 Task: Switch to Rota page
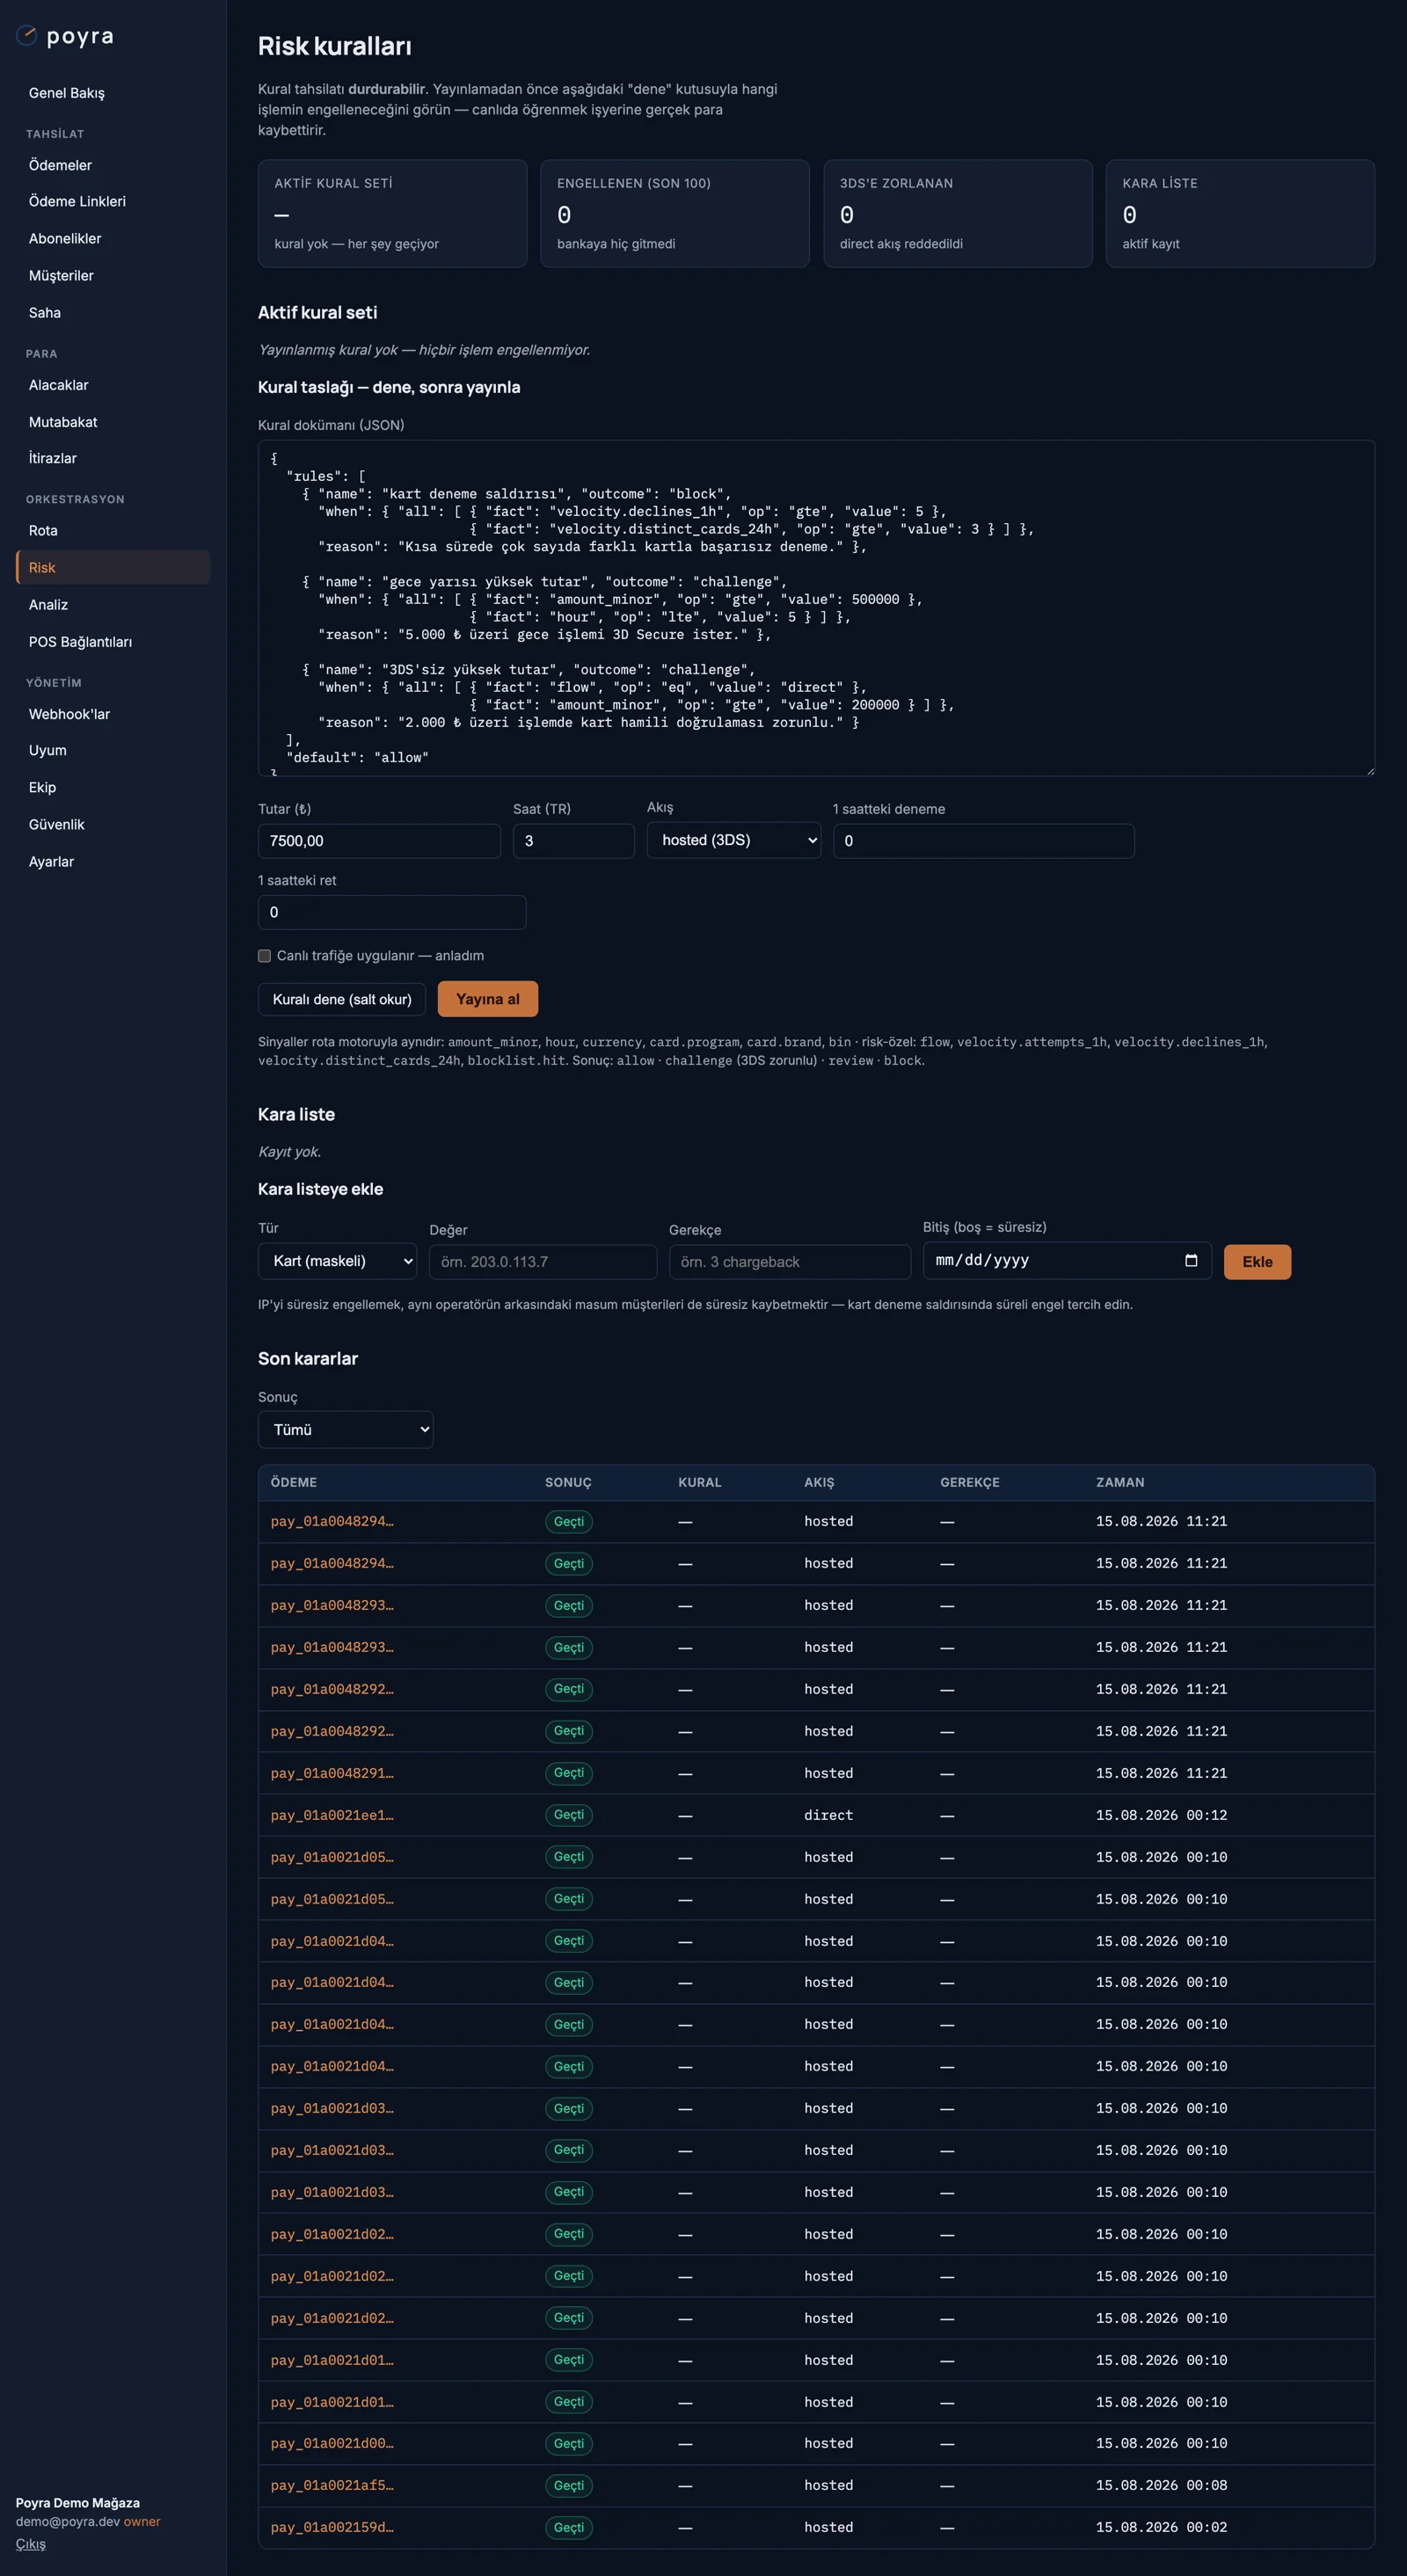(x=113, y=530)
